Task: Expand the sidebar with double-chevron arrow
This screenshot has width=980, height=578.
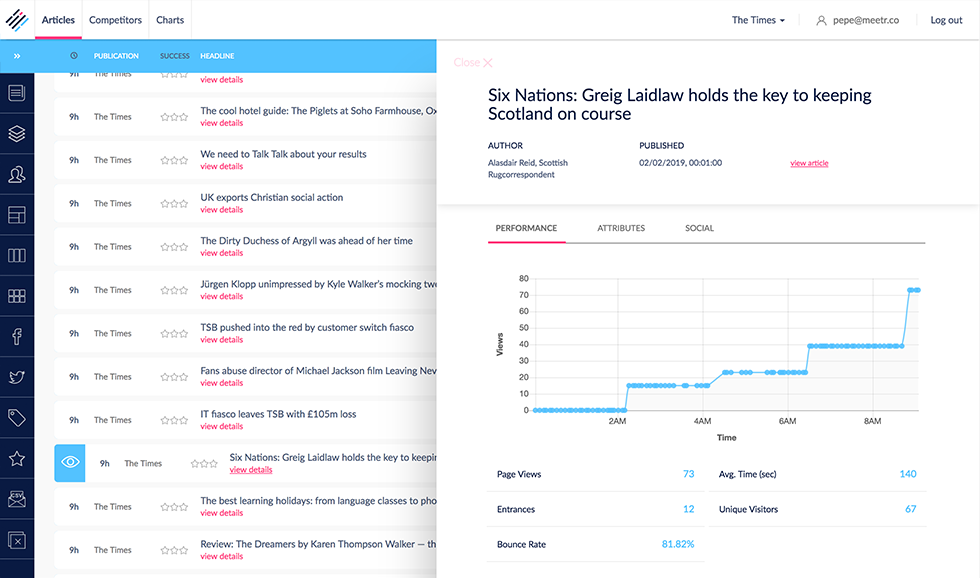Action: (x=17, y=56)
